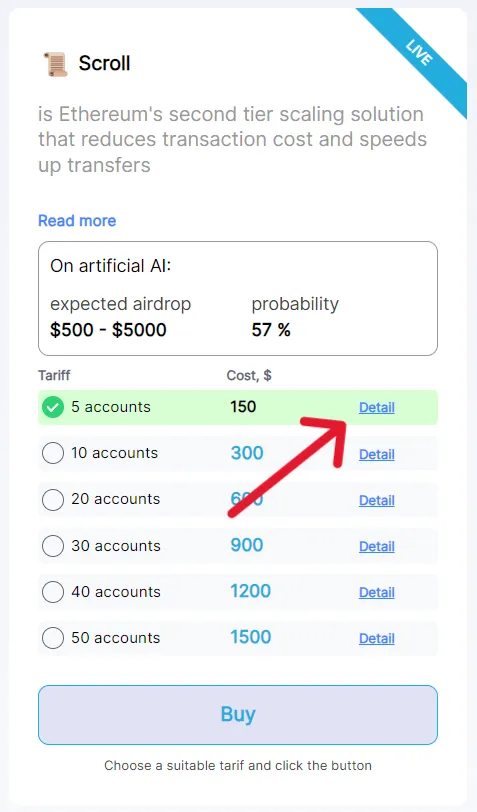Click the 57 % probability value

pos(271,330)
